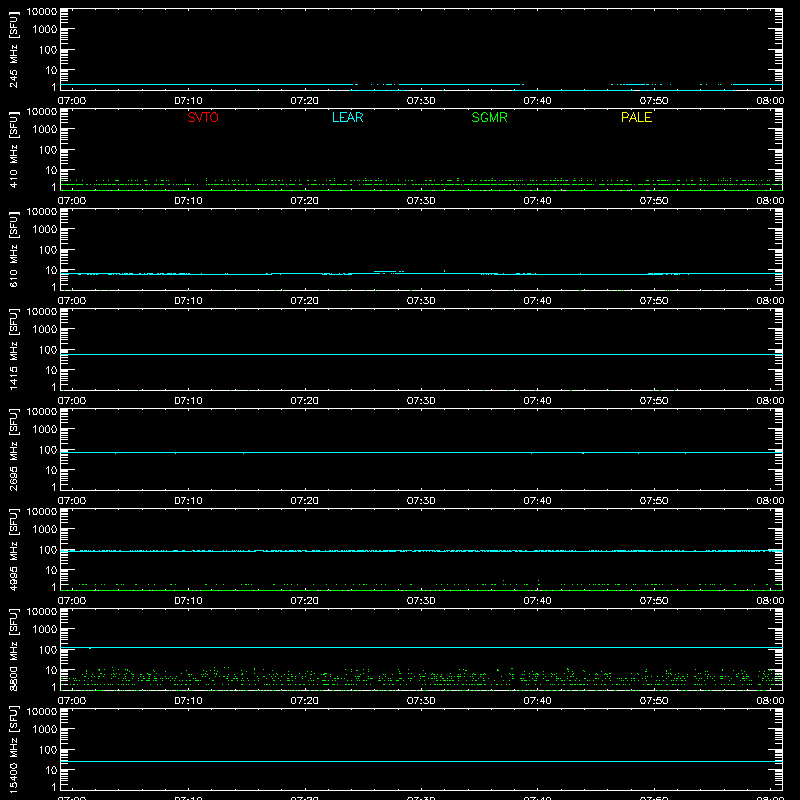Click the 07:40 label below 410 MHz panel
Viewport: 800px width, 800px height.
(537, 201)
